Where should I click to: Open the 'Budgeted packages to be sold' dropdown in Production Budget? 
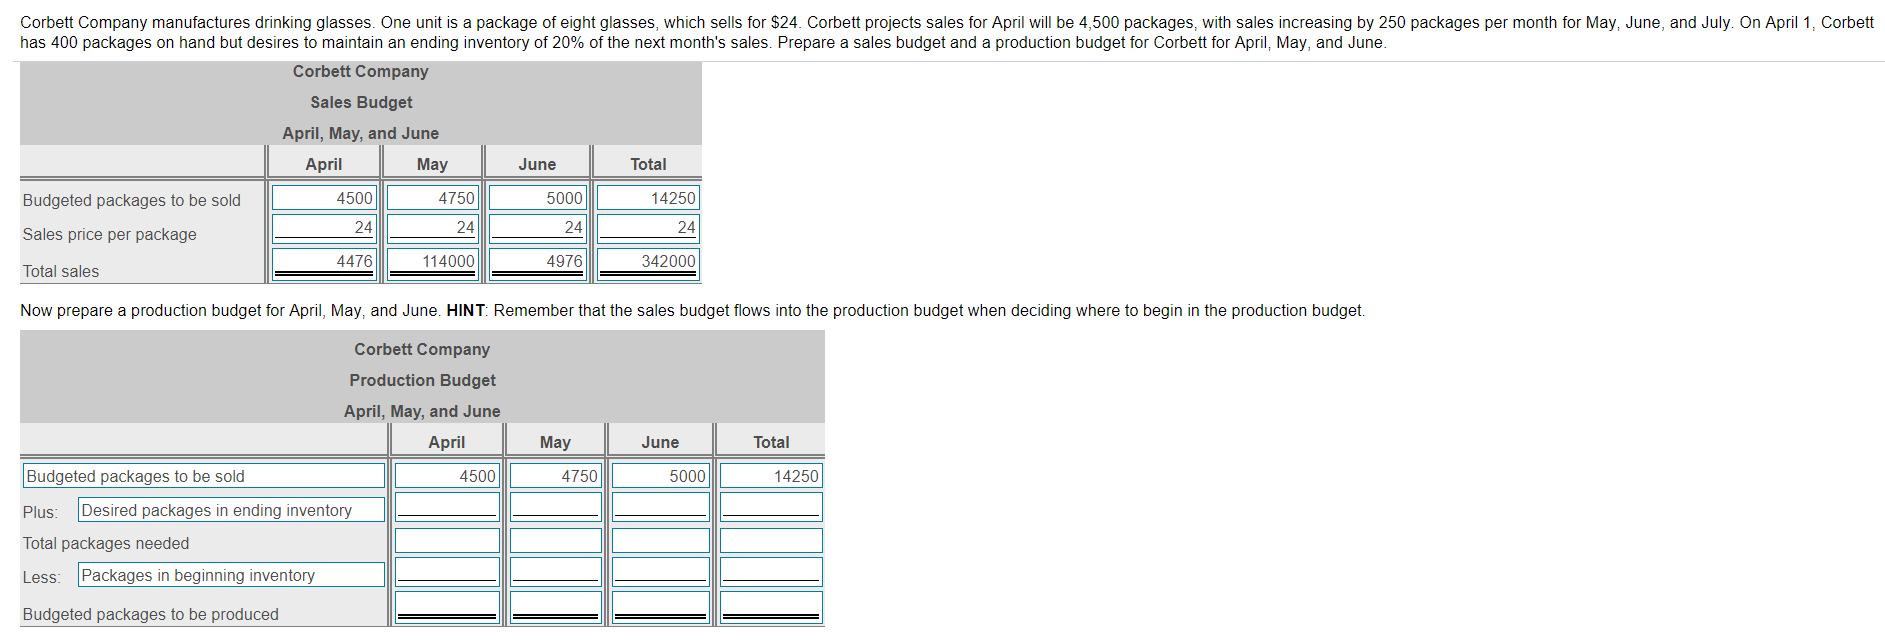tap(204, 476)
